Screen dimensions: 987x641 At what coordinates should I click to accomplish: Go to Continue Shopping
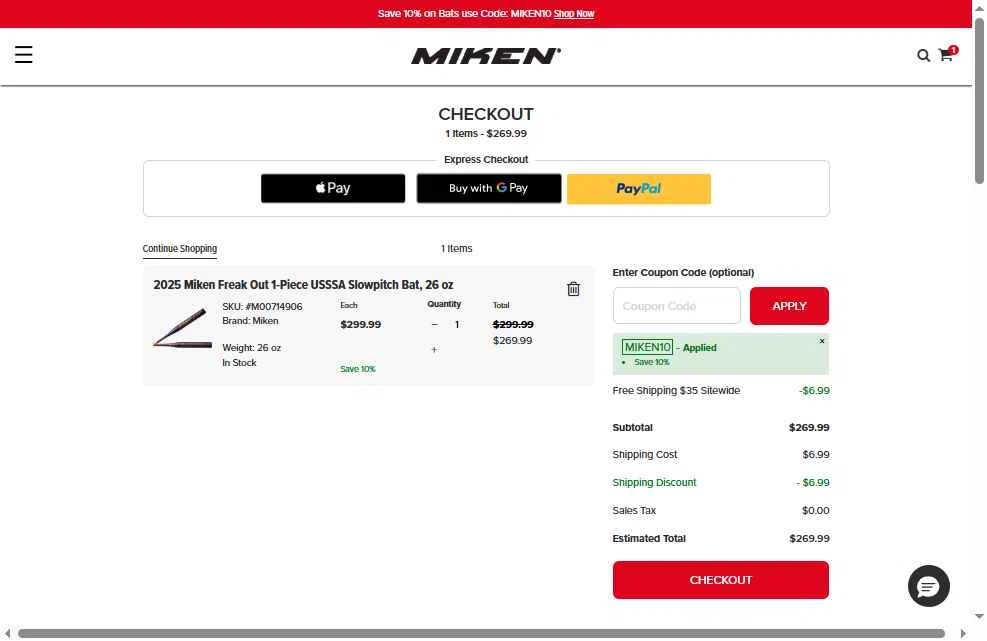179,249
